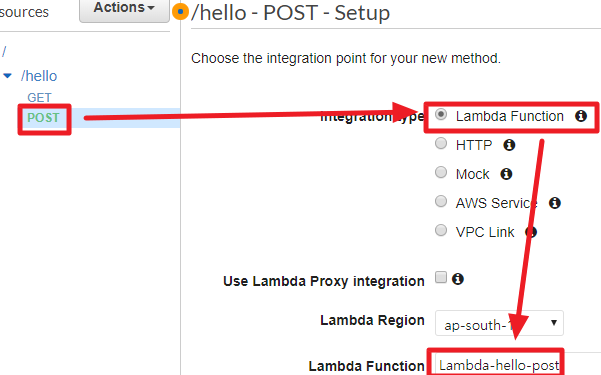Screen dimensions: 601x375
Task: Select the GET method under /hello
Action: [x=39, y=97]
